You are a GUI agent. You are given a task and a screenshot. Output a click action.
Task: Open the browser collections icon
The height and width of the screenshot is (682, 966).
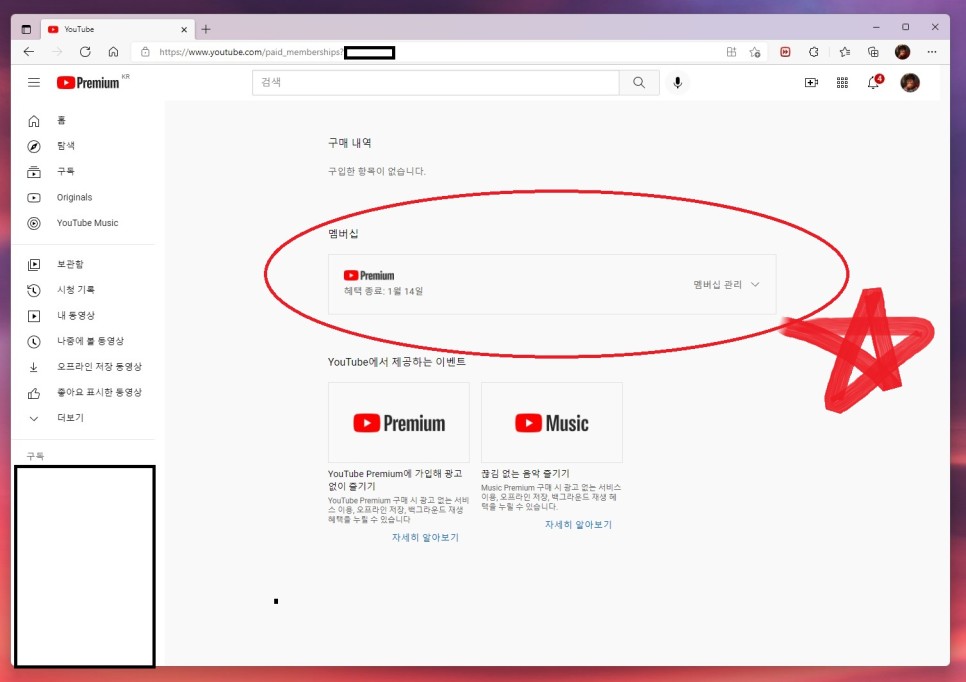pos(873,52)
